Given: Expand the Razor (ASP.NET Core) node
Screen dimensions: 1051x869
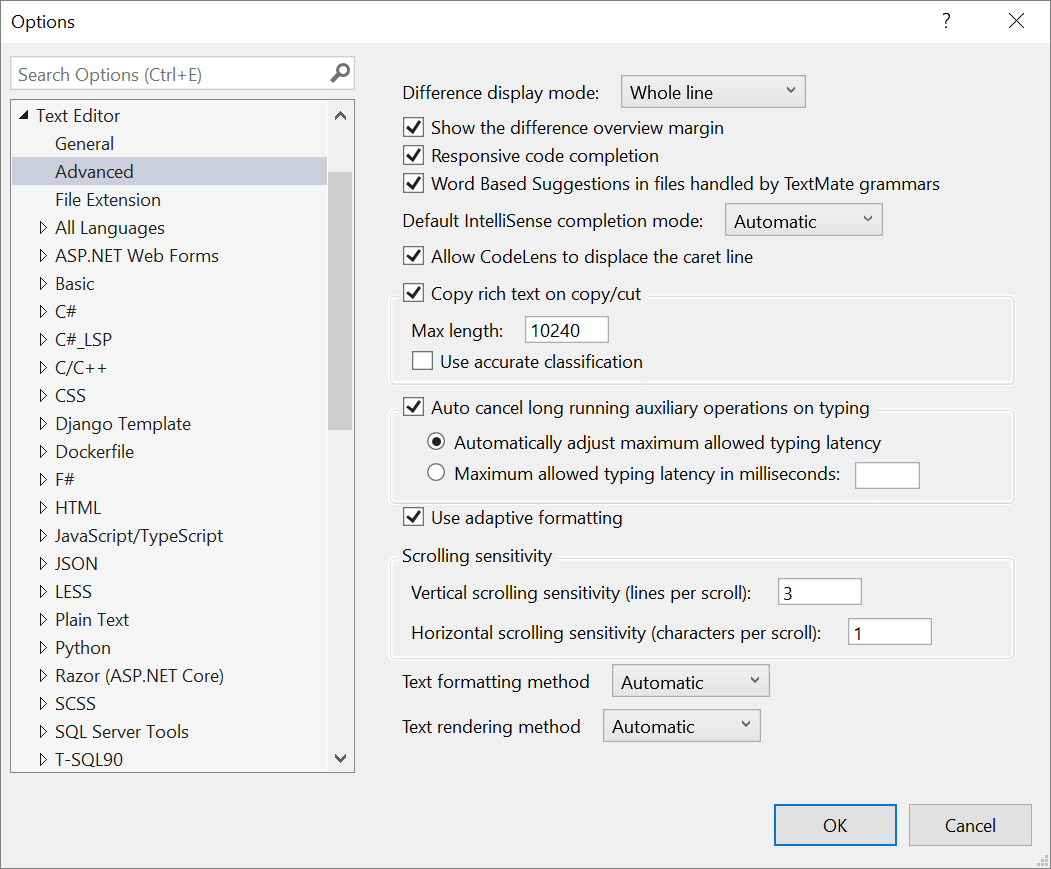Looking at the screenshot, I should tap(43, 676).
